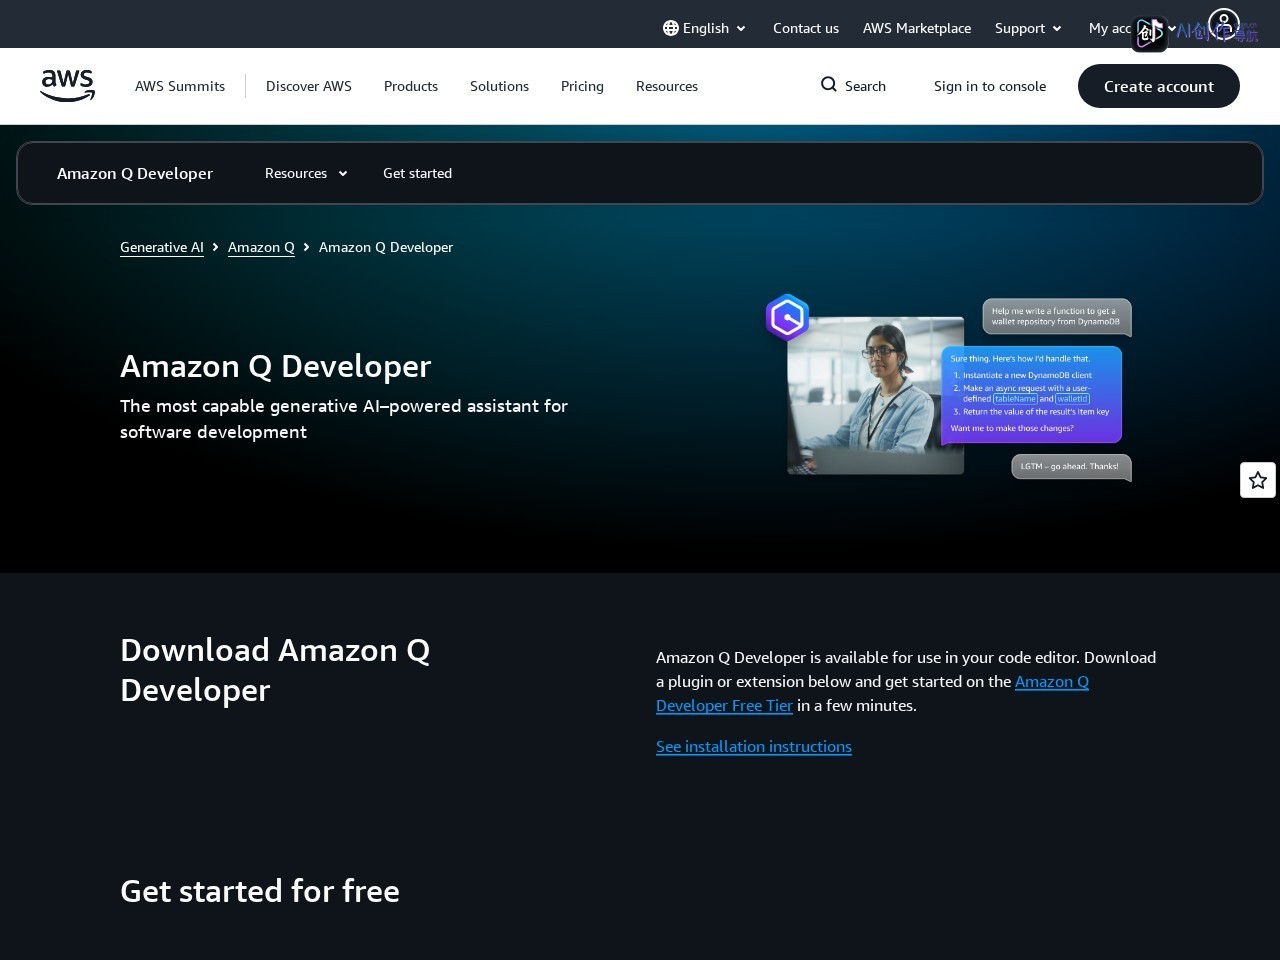Click the Amazon Q Developer hero heading
Image resolution: width=1280 pixels, height=960 pixels.
coord(275,366)
